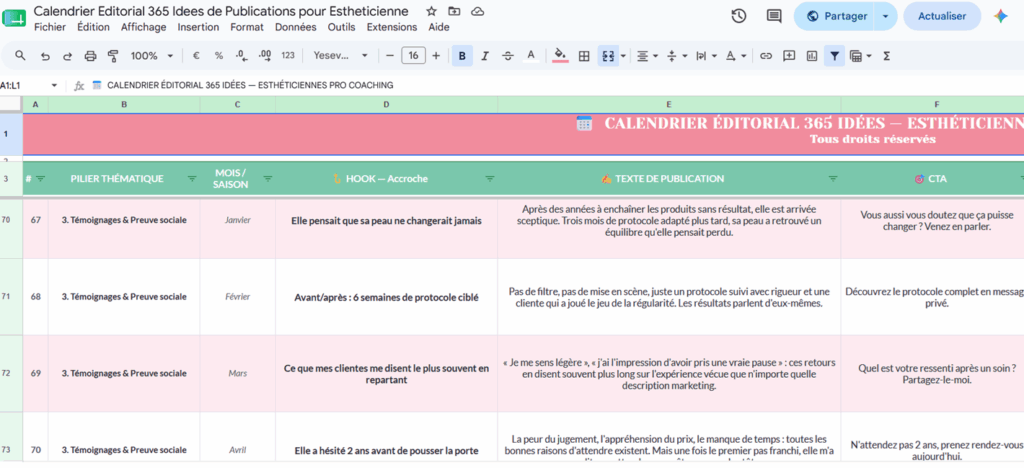Toggle filter on MOIS / SAISON column
The width and height of the screenshot is (1024, 468).
click(x=268, y=179)
